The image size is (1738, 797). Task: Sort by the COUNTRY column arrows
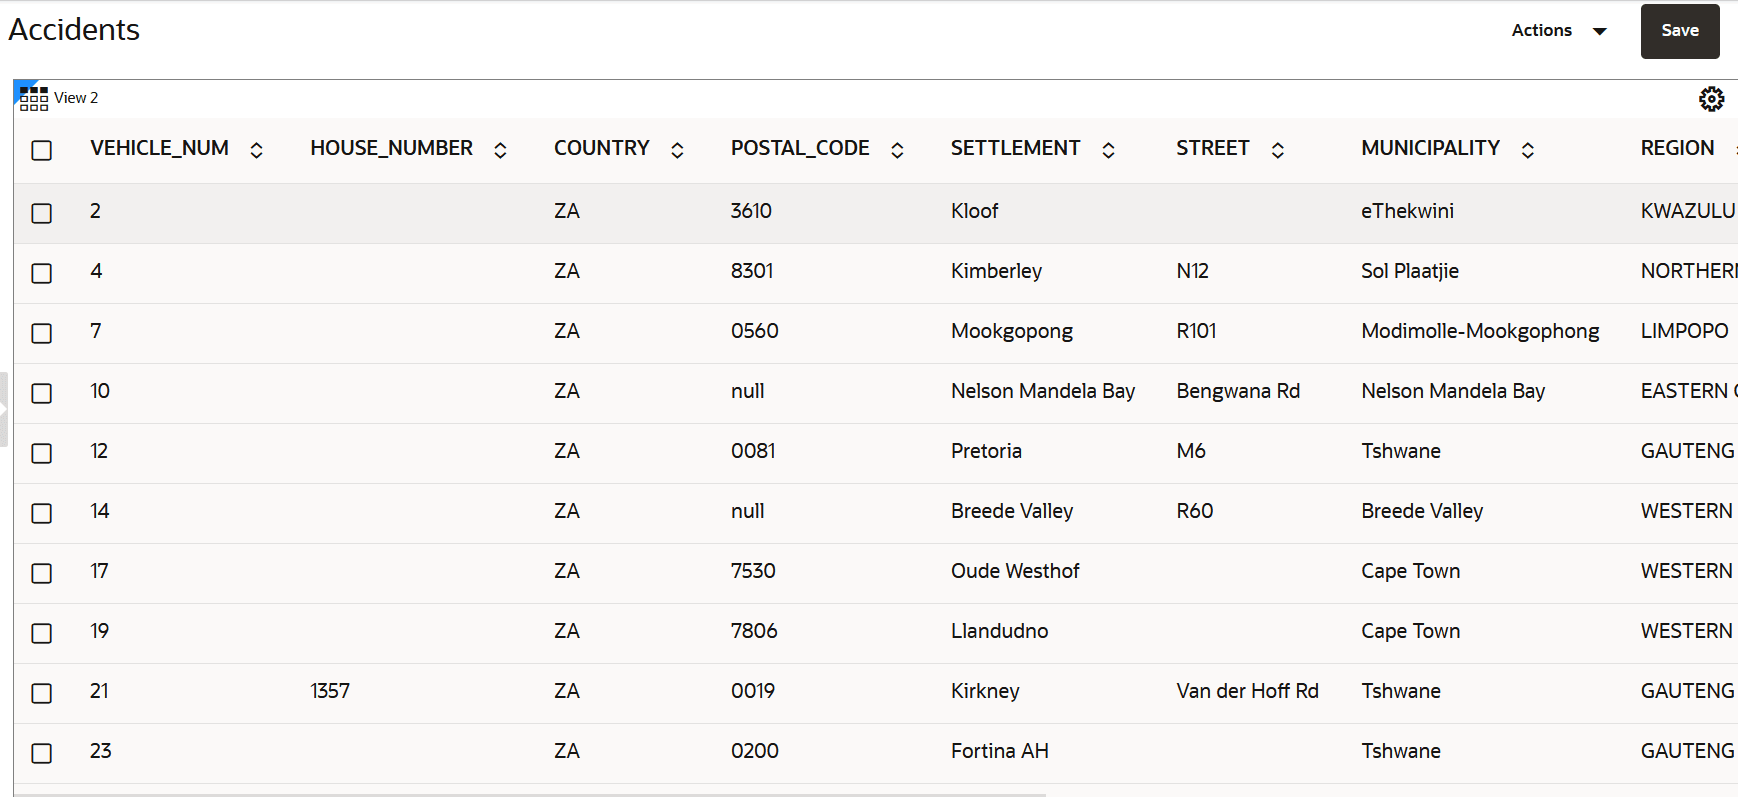pos(678,150)
